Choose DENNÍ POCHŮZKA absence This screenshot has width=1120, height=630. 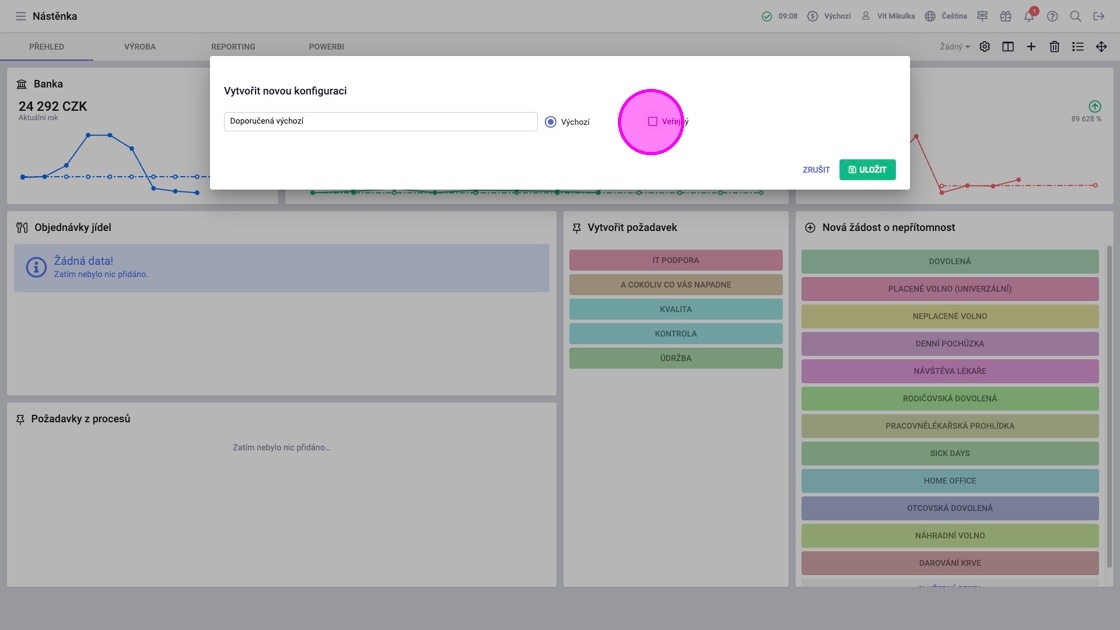tap(950, 344)
